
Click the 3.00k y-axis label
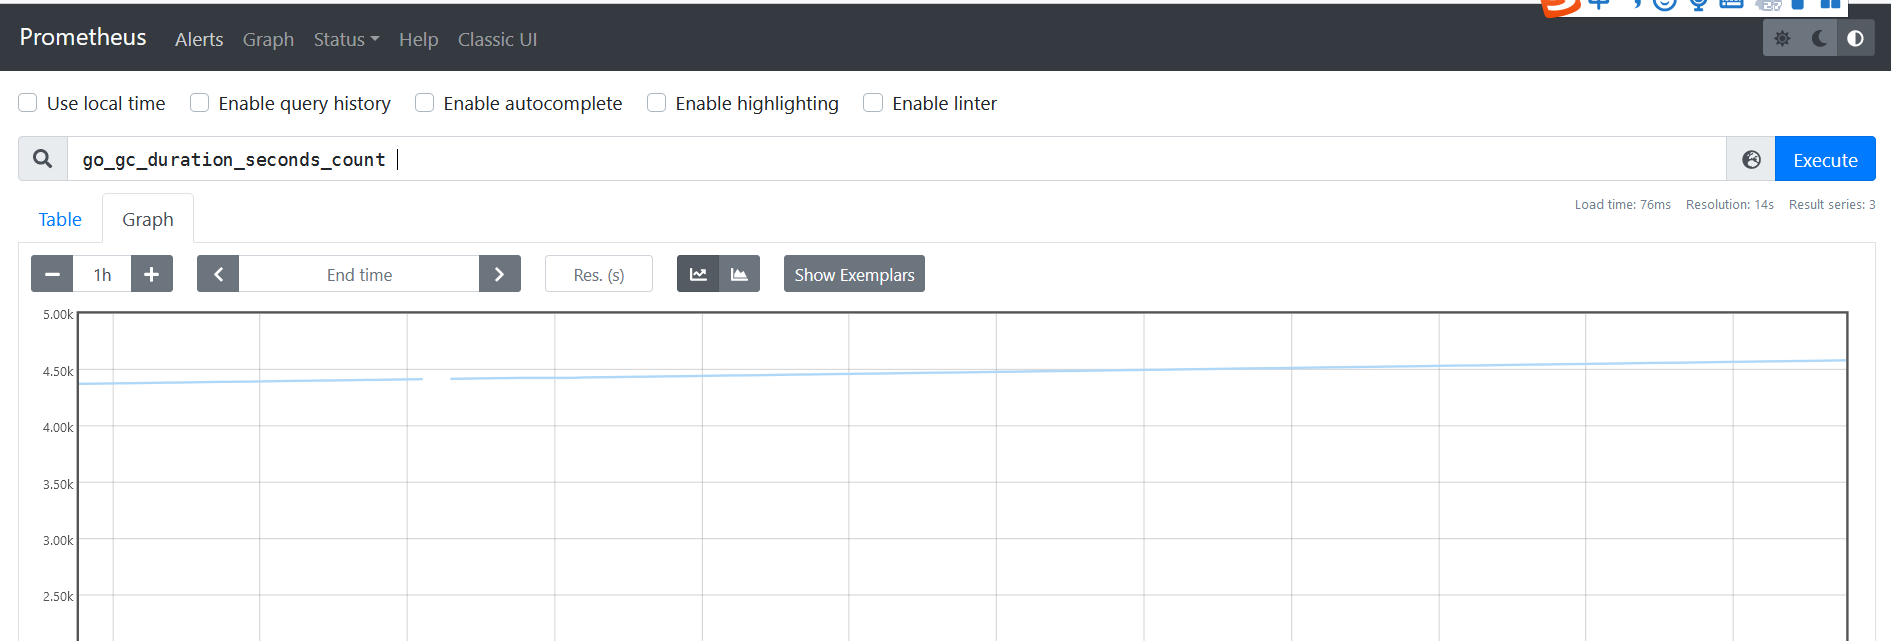click(58, 540)
